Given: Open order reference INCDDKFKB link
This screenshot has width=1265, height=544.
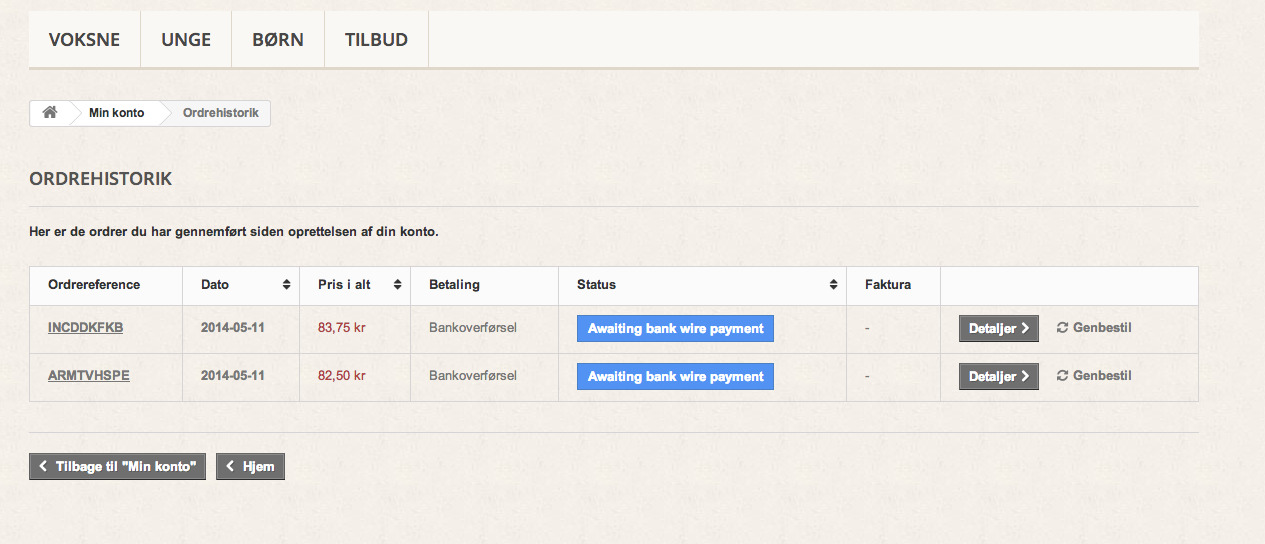Looking at the screenshot, I should coord(85,328).
